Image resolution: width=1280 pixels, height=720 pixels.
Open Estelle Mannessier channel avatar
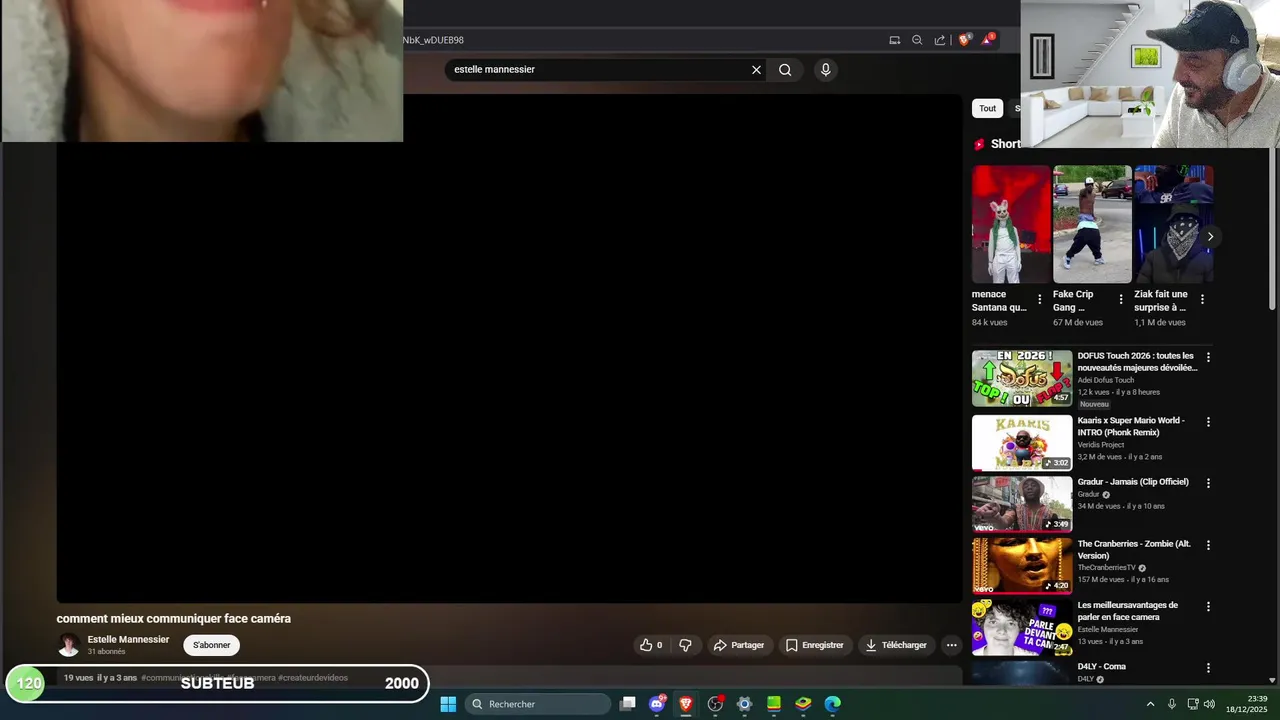pyautogui.click(x=69, y=645)
